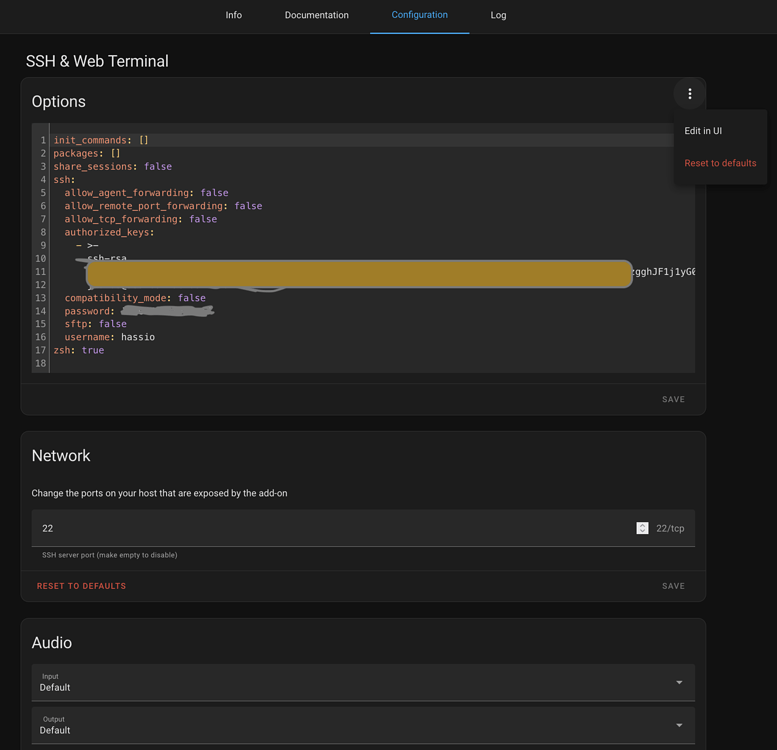This screenshot has height=750, width=777.
Task: Click the username: hassio line
Action: click(109, 337)
